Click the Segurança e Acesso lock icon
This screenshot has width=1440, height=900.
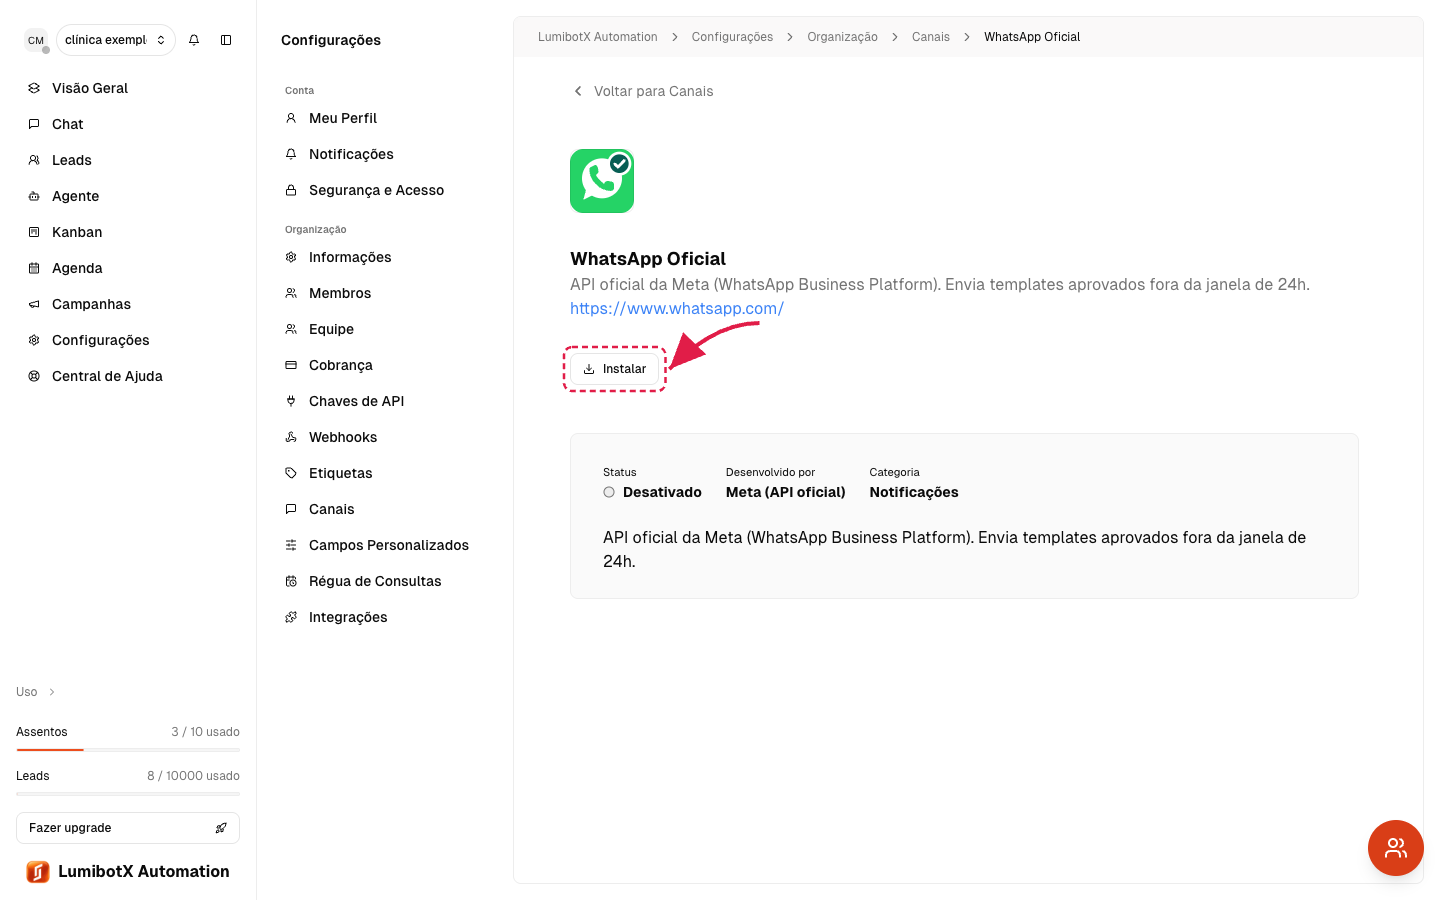(291, 190)
